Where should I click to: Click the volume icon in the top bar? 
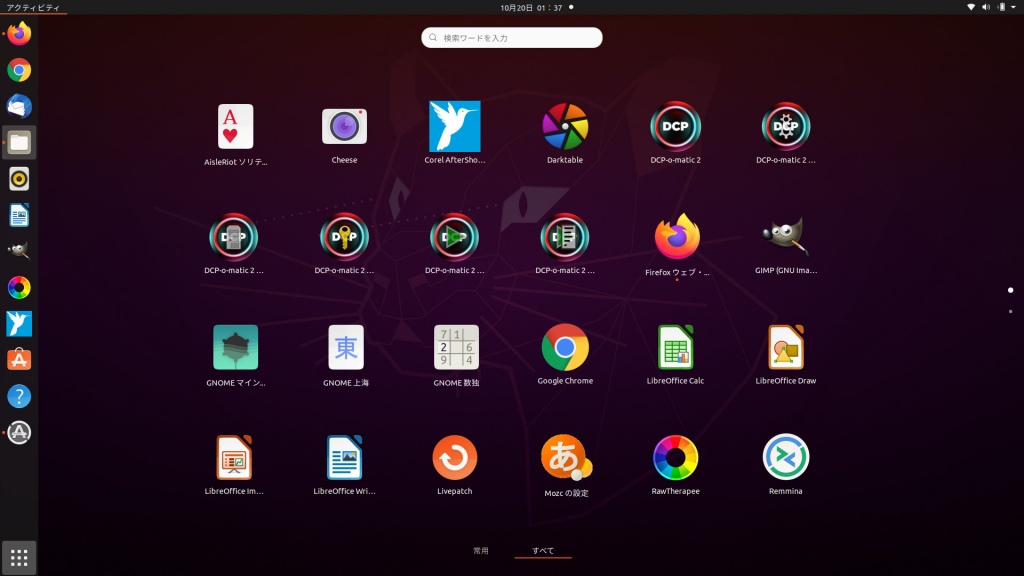click(x=986, y=7)
